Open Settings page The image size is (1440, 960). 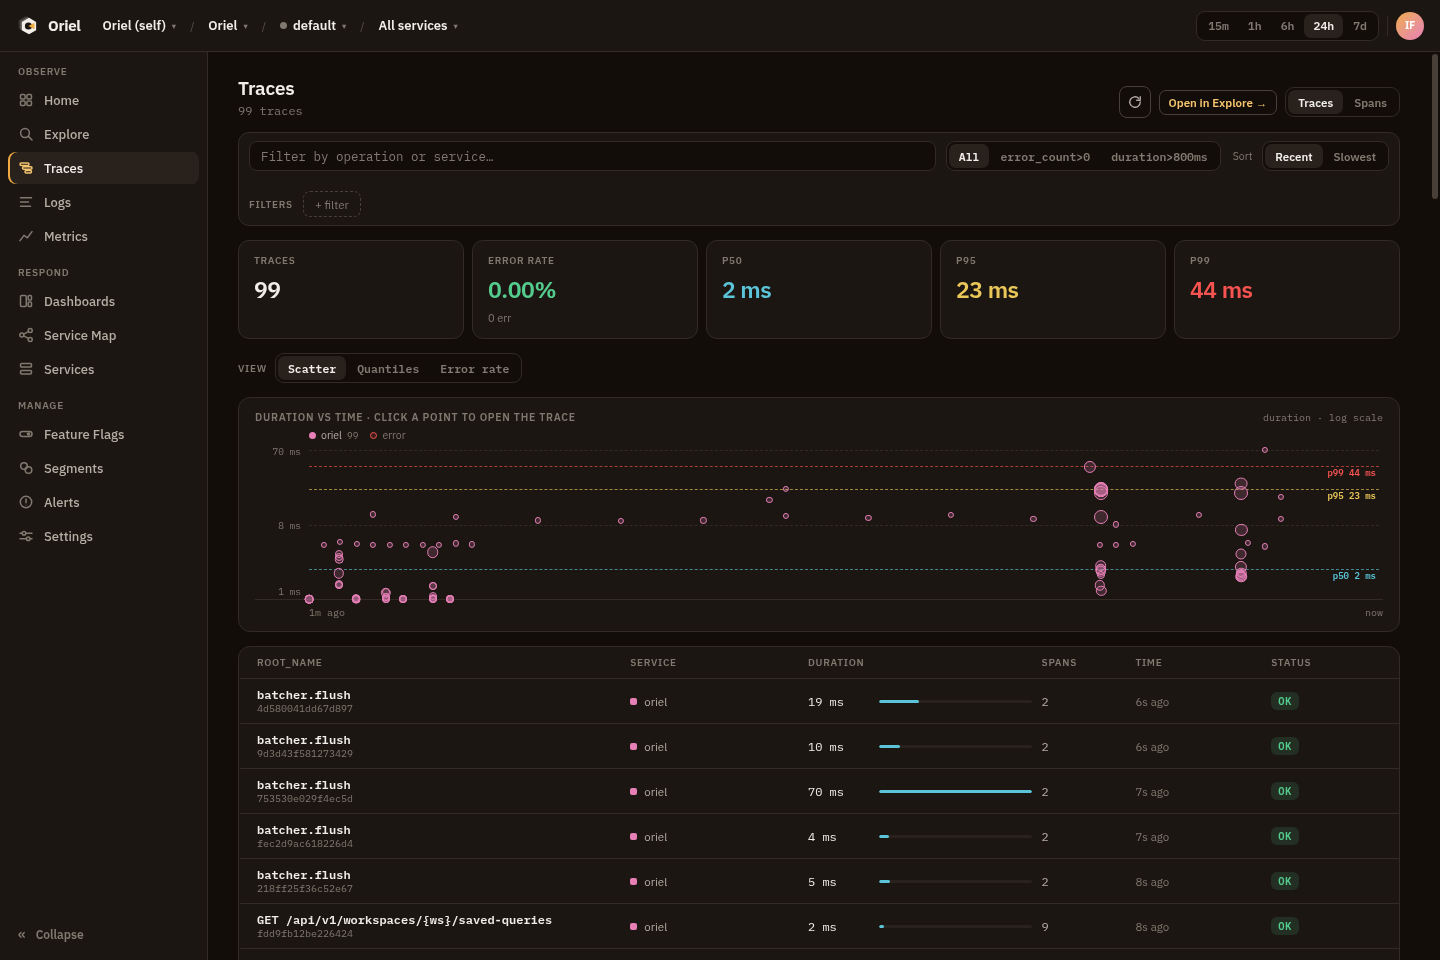pos(103,536)
